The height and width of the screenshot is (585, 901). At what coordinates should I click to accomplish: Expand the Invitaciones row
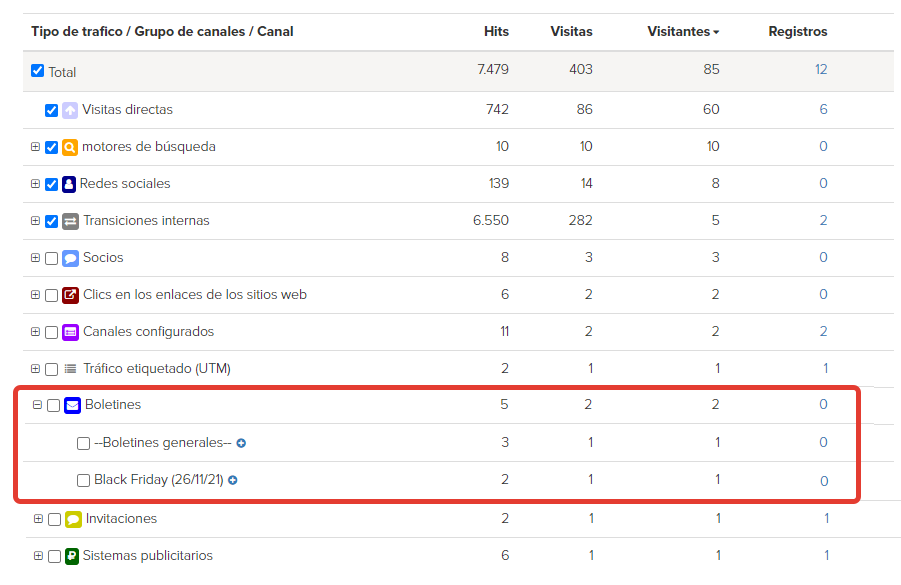point(38,519)
